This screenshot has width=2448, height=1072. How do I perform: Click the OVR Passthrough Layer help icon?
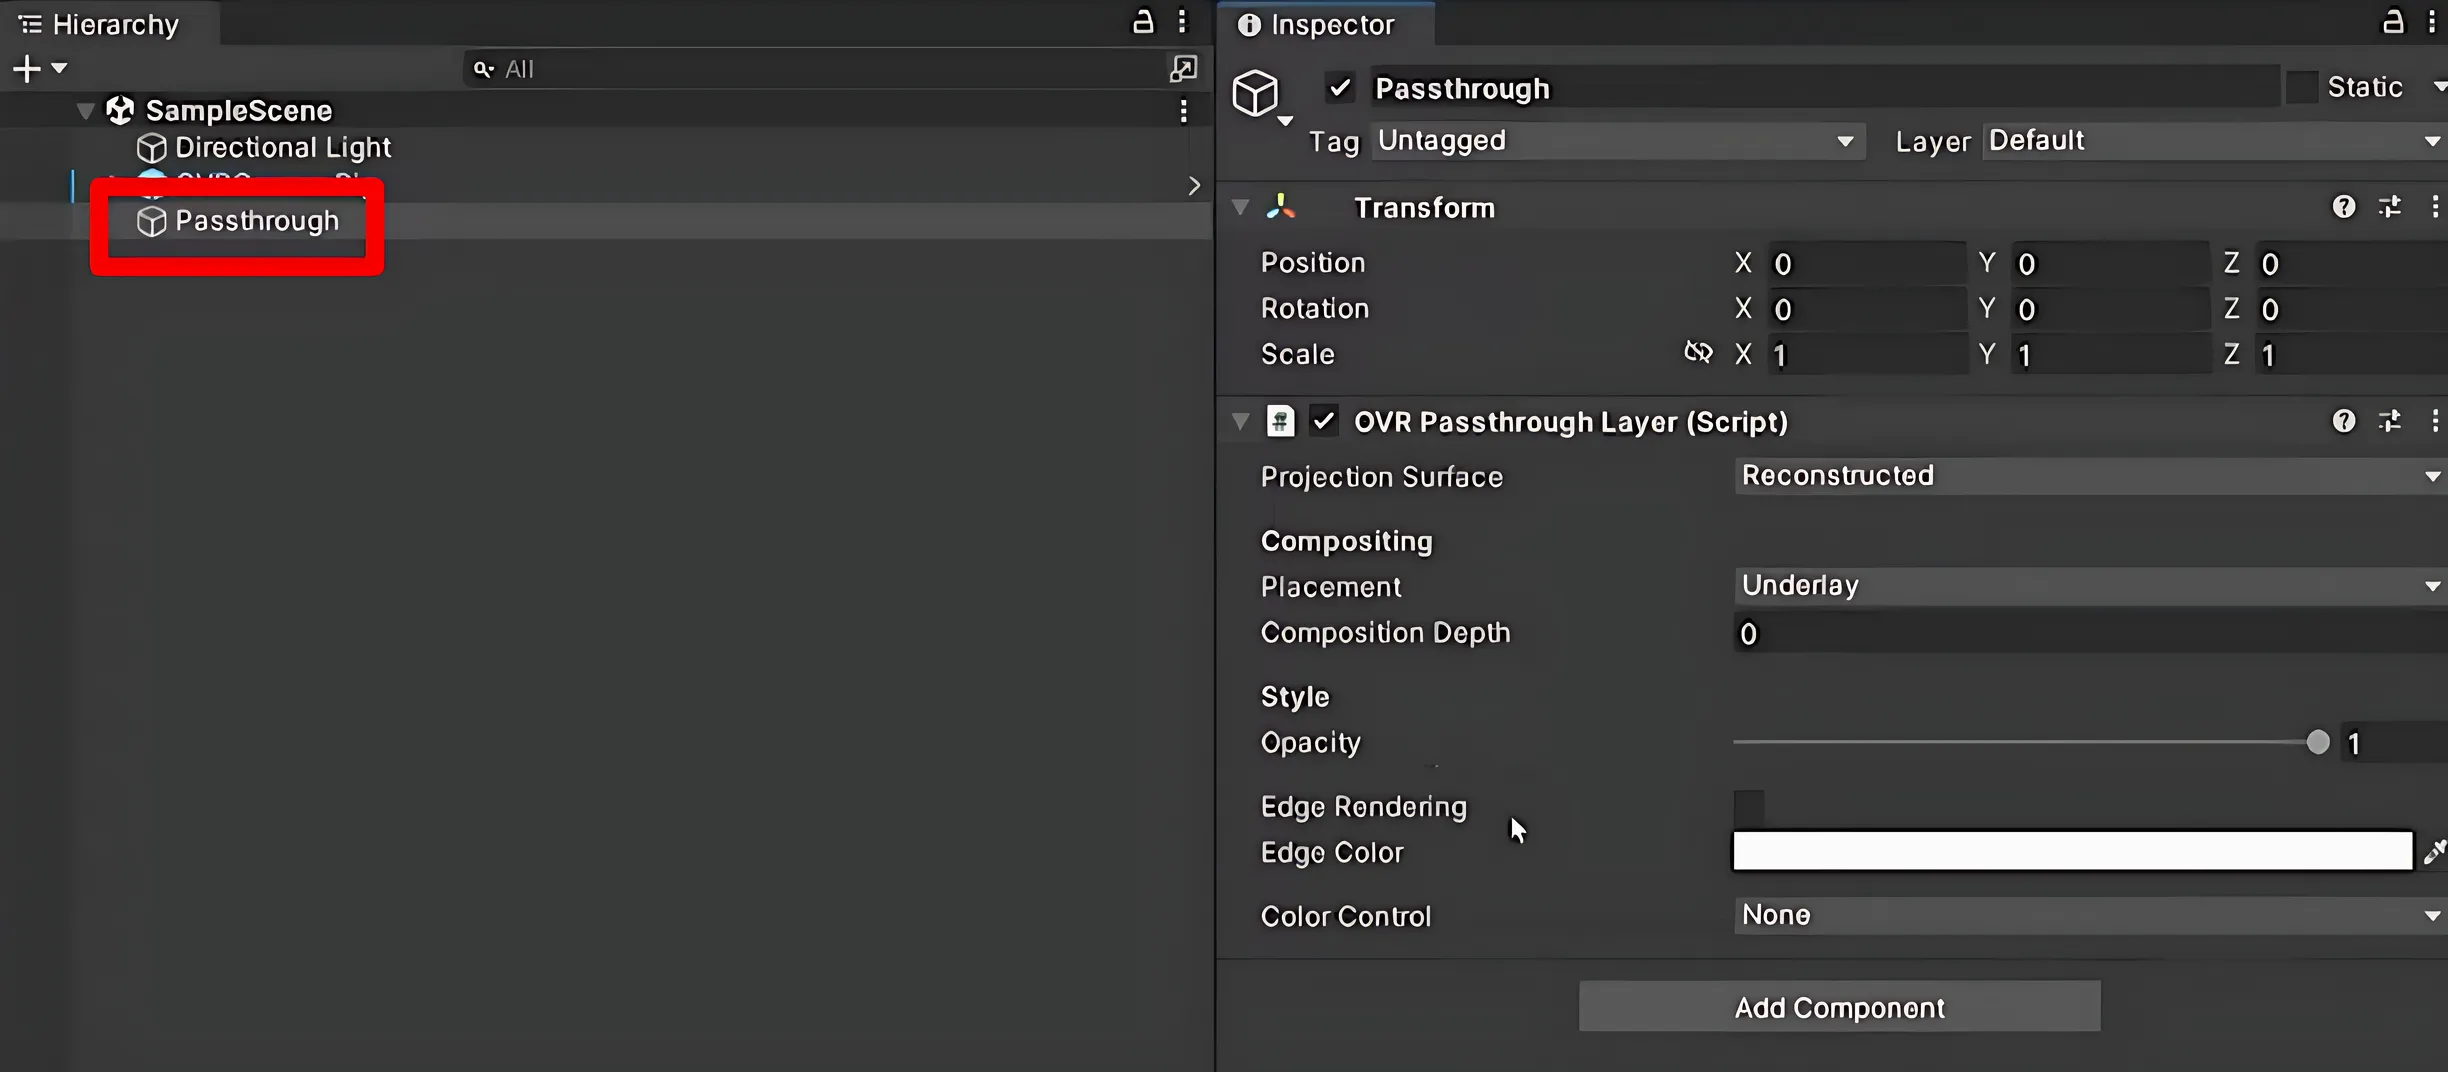point(2344,421)
